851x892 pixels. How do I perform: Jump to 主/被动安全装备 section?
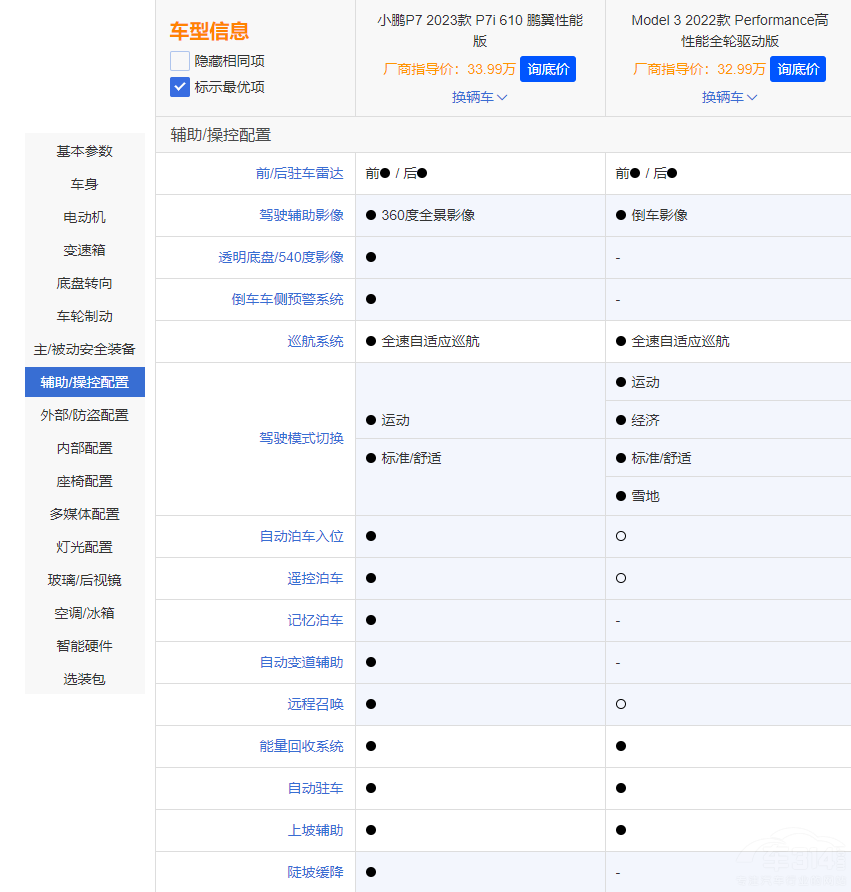tap(85, 349)
